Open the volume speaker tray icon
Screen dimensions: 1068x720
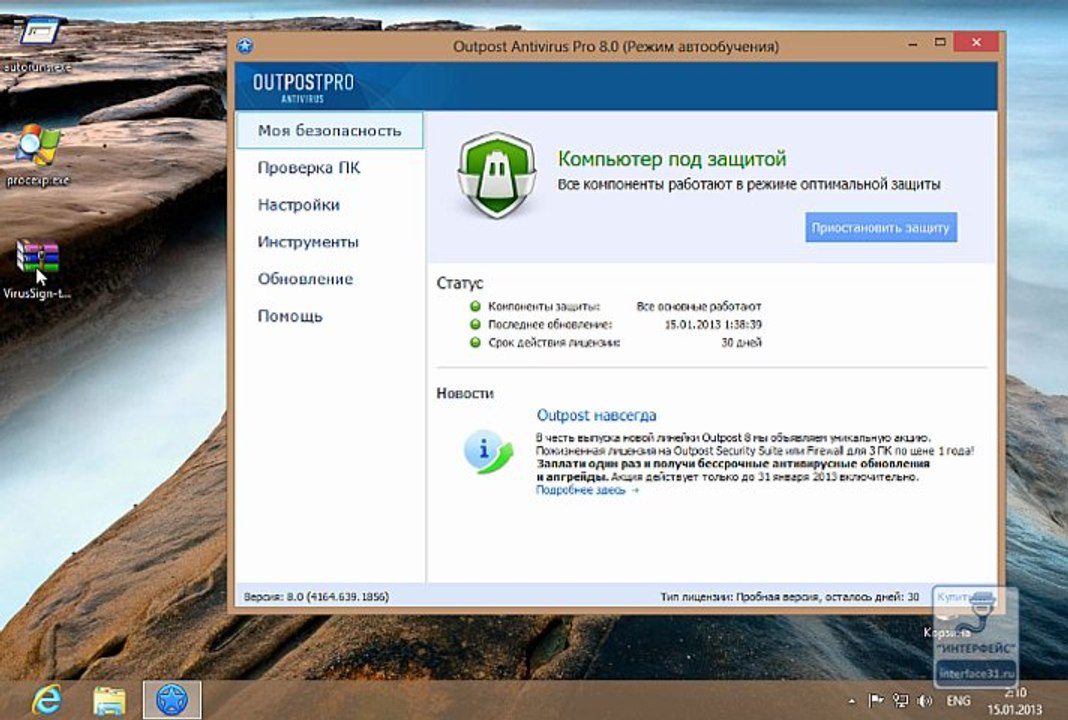point(924,700)
